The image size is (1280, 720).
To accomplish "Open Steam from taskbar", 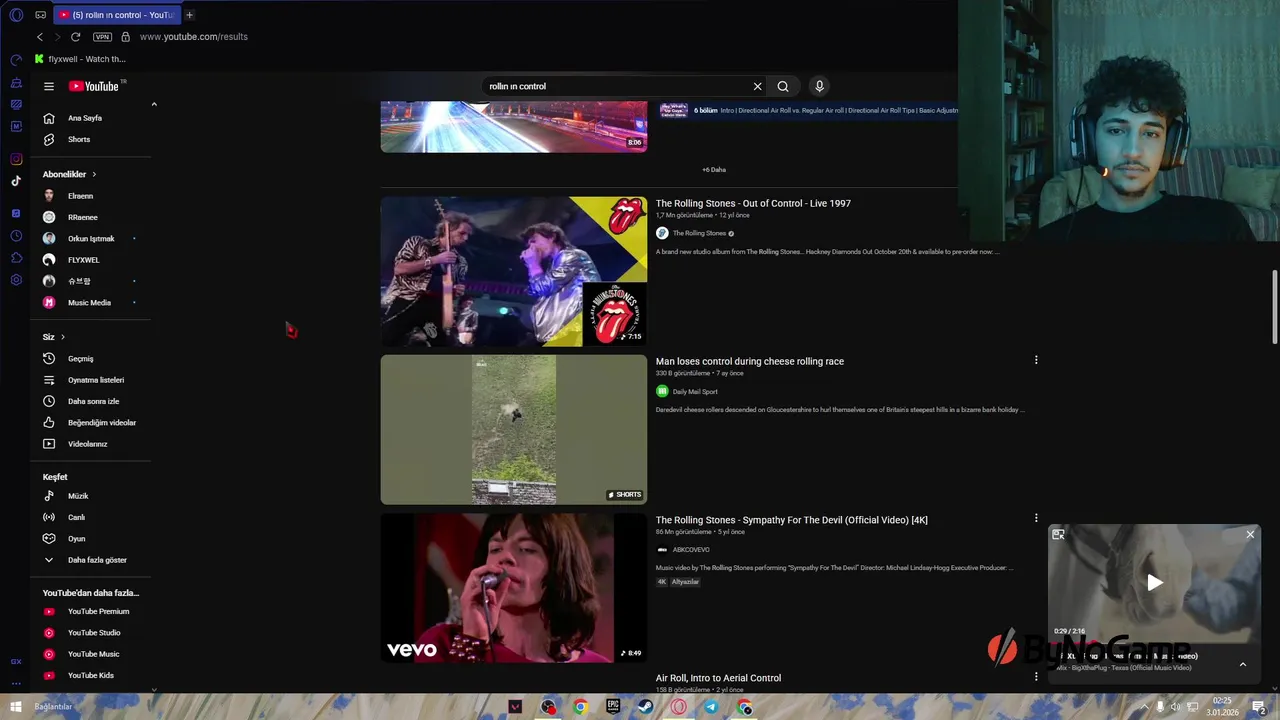I will [646, 707].
